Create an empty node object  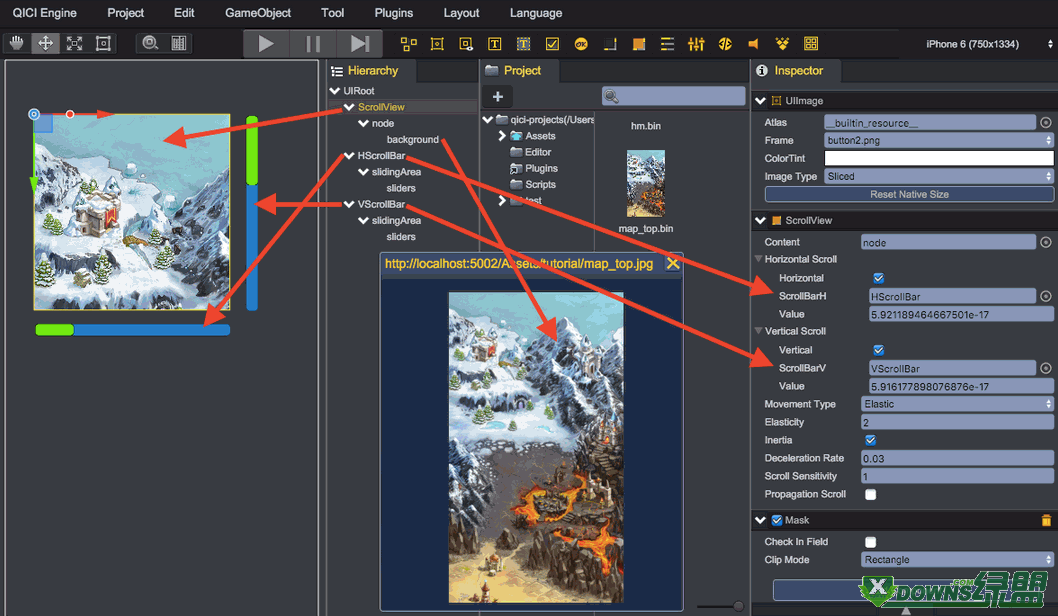408,44
